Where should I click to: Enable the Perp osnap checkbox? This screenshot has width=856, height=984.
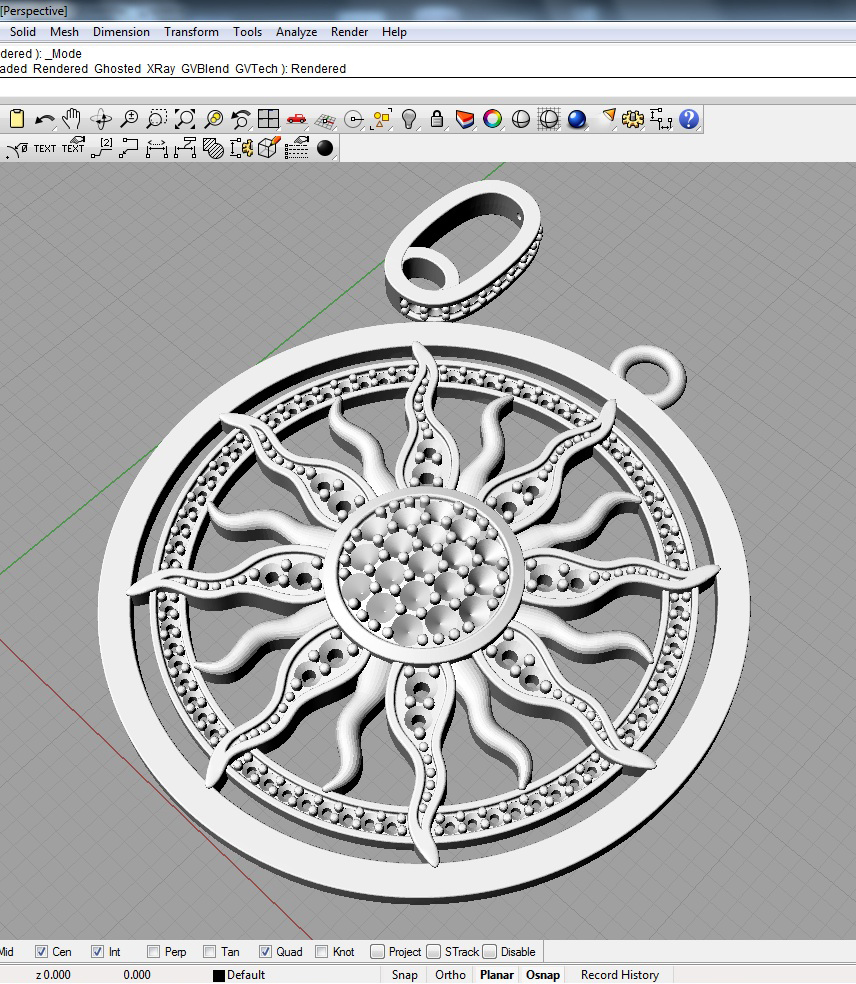click(x=153, y=951)
